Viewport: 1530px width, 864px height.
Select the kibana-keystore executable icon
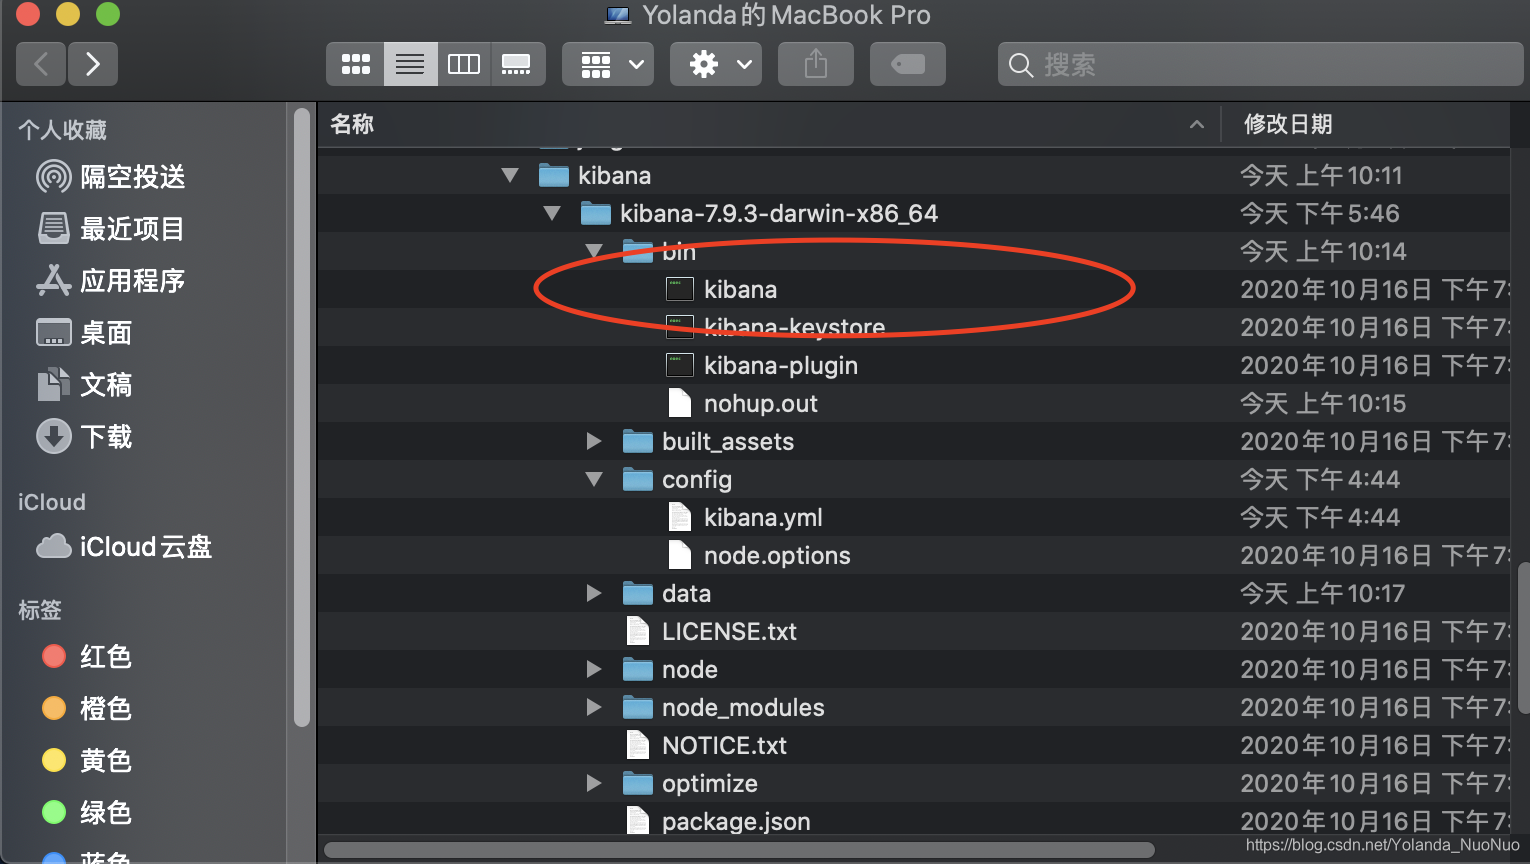point(680,326)
